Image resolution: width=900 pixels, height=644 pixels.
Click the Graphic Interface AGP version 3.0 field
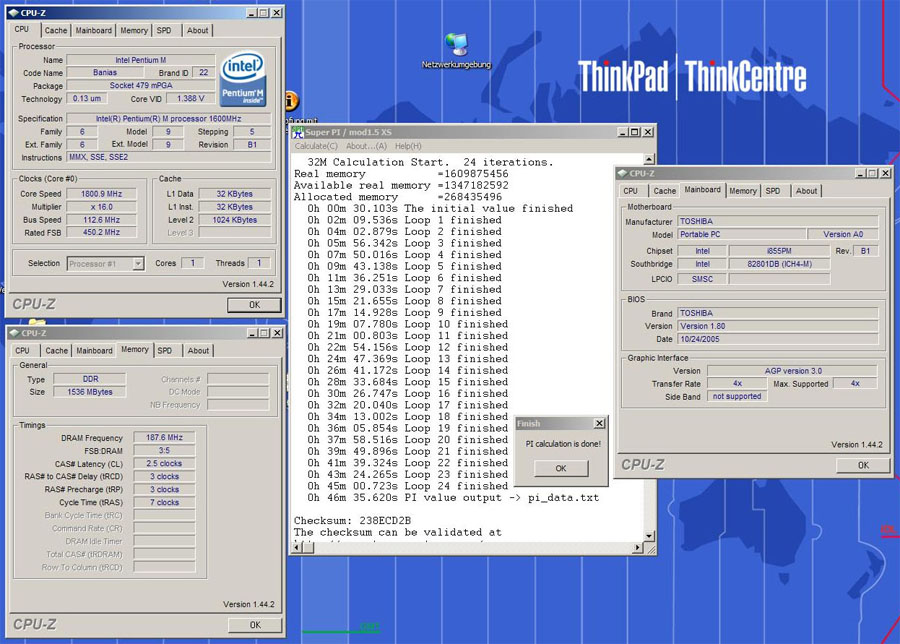pyautogui.click(x=792, y=371)
